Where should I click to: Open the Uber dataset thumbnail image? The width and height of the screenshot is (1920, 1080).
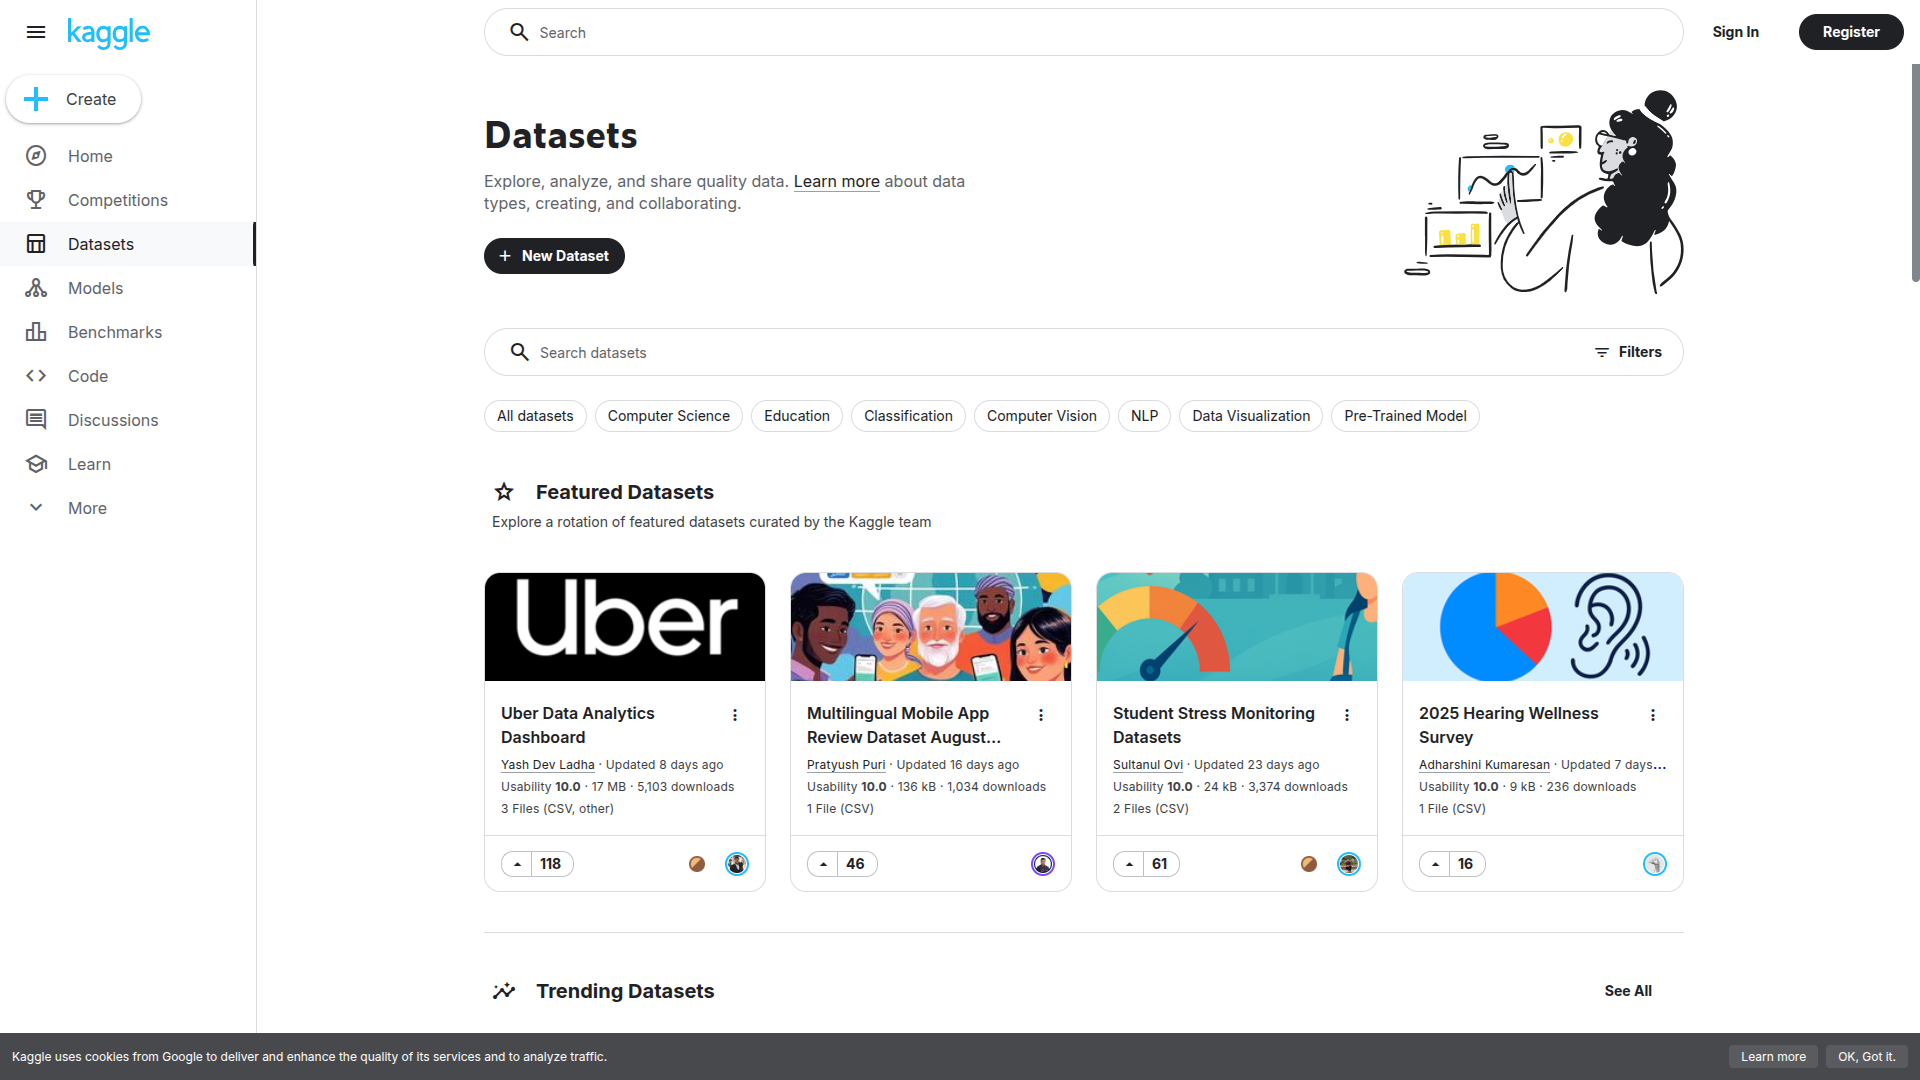625,627
